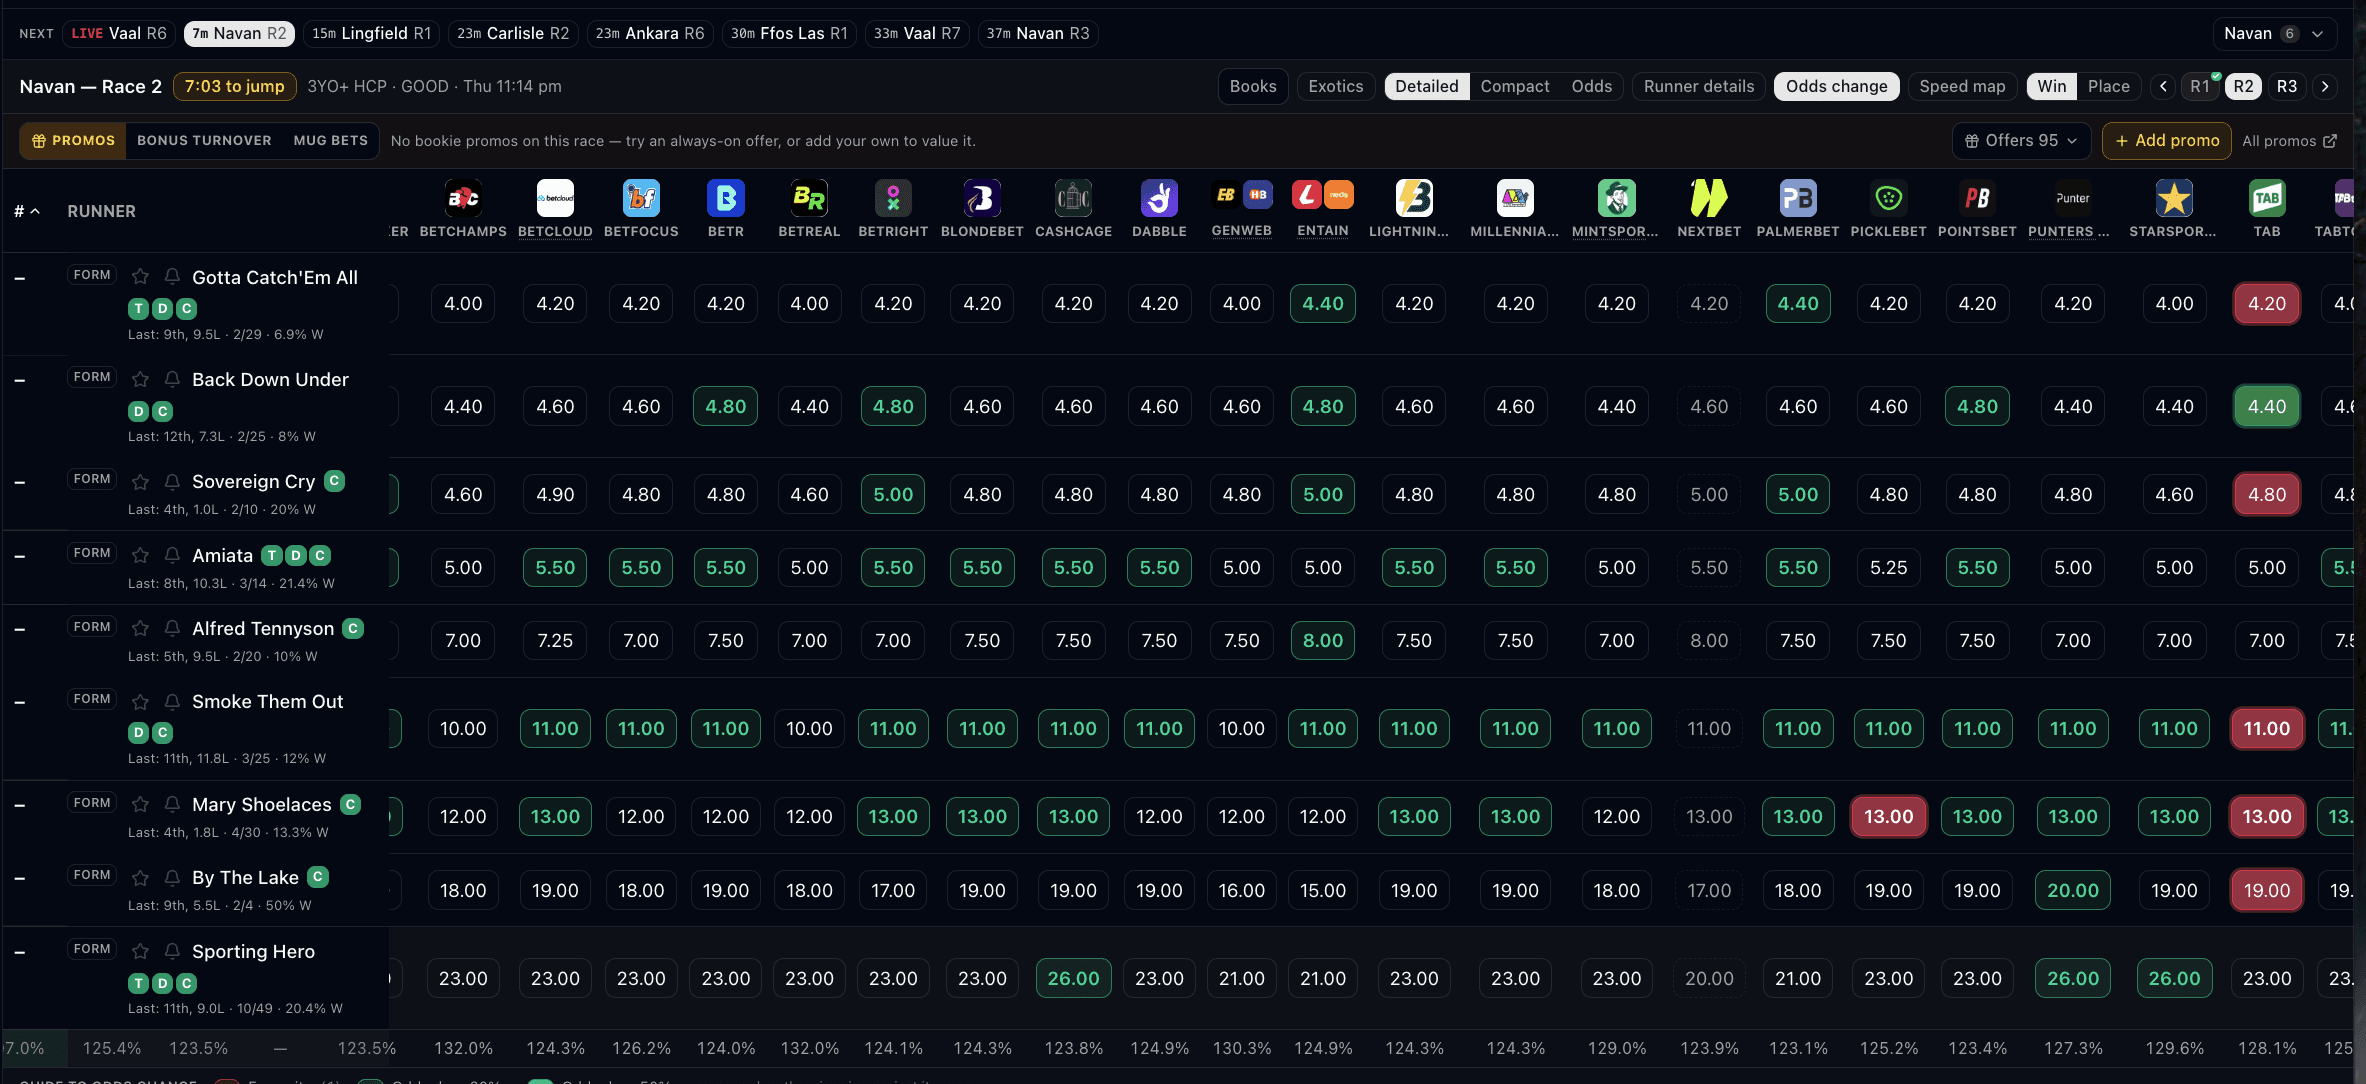Switch to Odds view mode
The image size is (2366, 1084).
[1592, 86]
